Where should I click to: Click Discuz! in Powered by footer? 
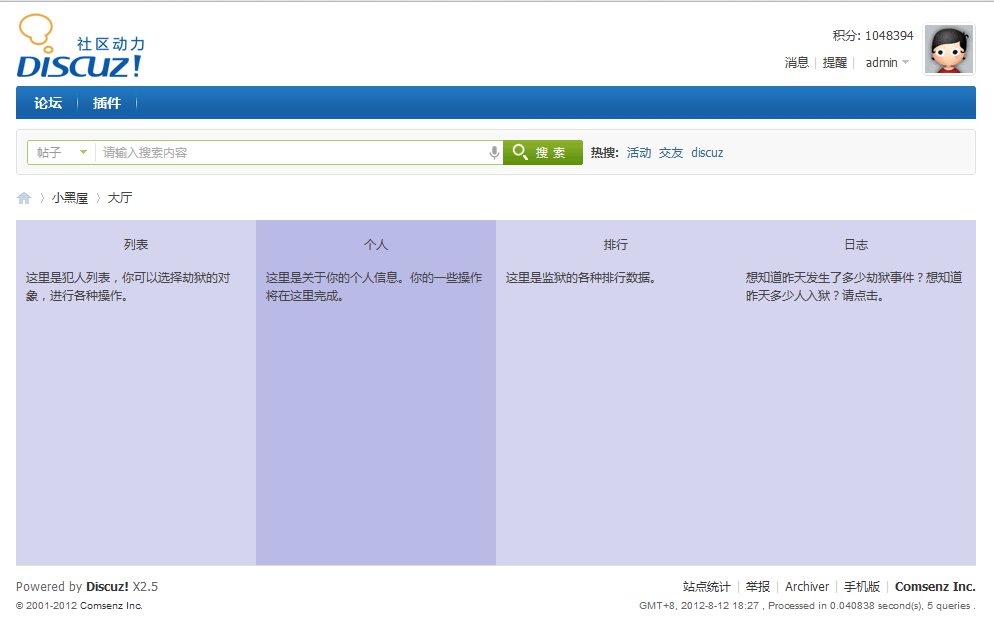(x=107, y=587)
